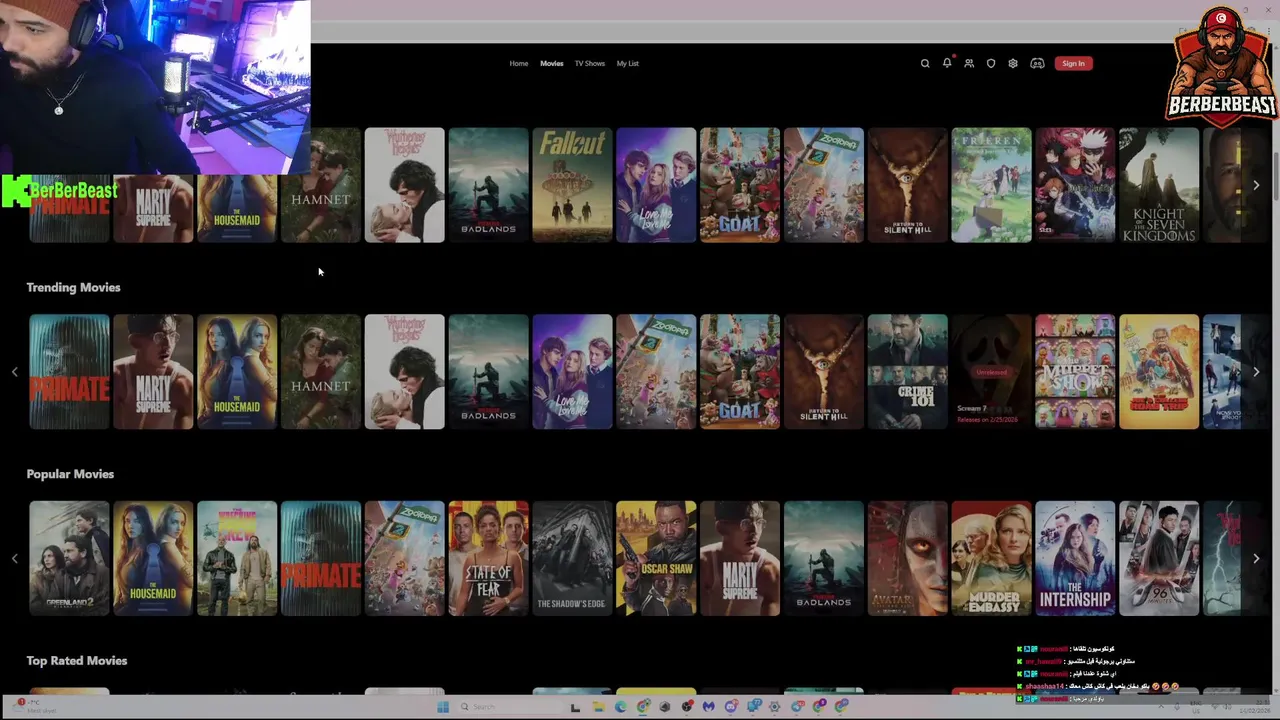Open Frieren poster in top row

click(991, 185)
